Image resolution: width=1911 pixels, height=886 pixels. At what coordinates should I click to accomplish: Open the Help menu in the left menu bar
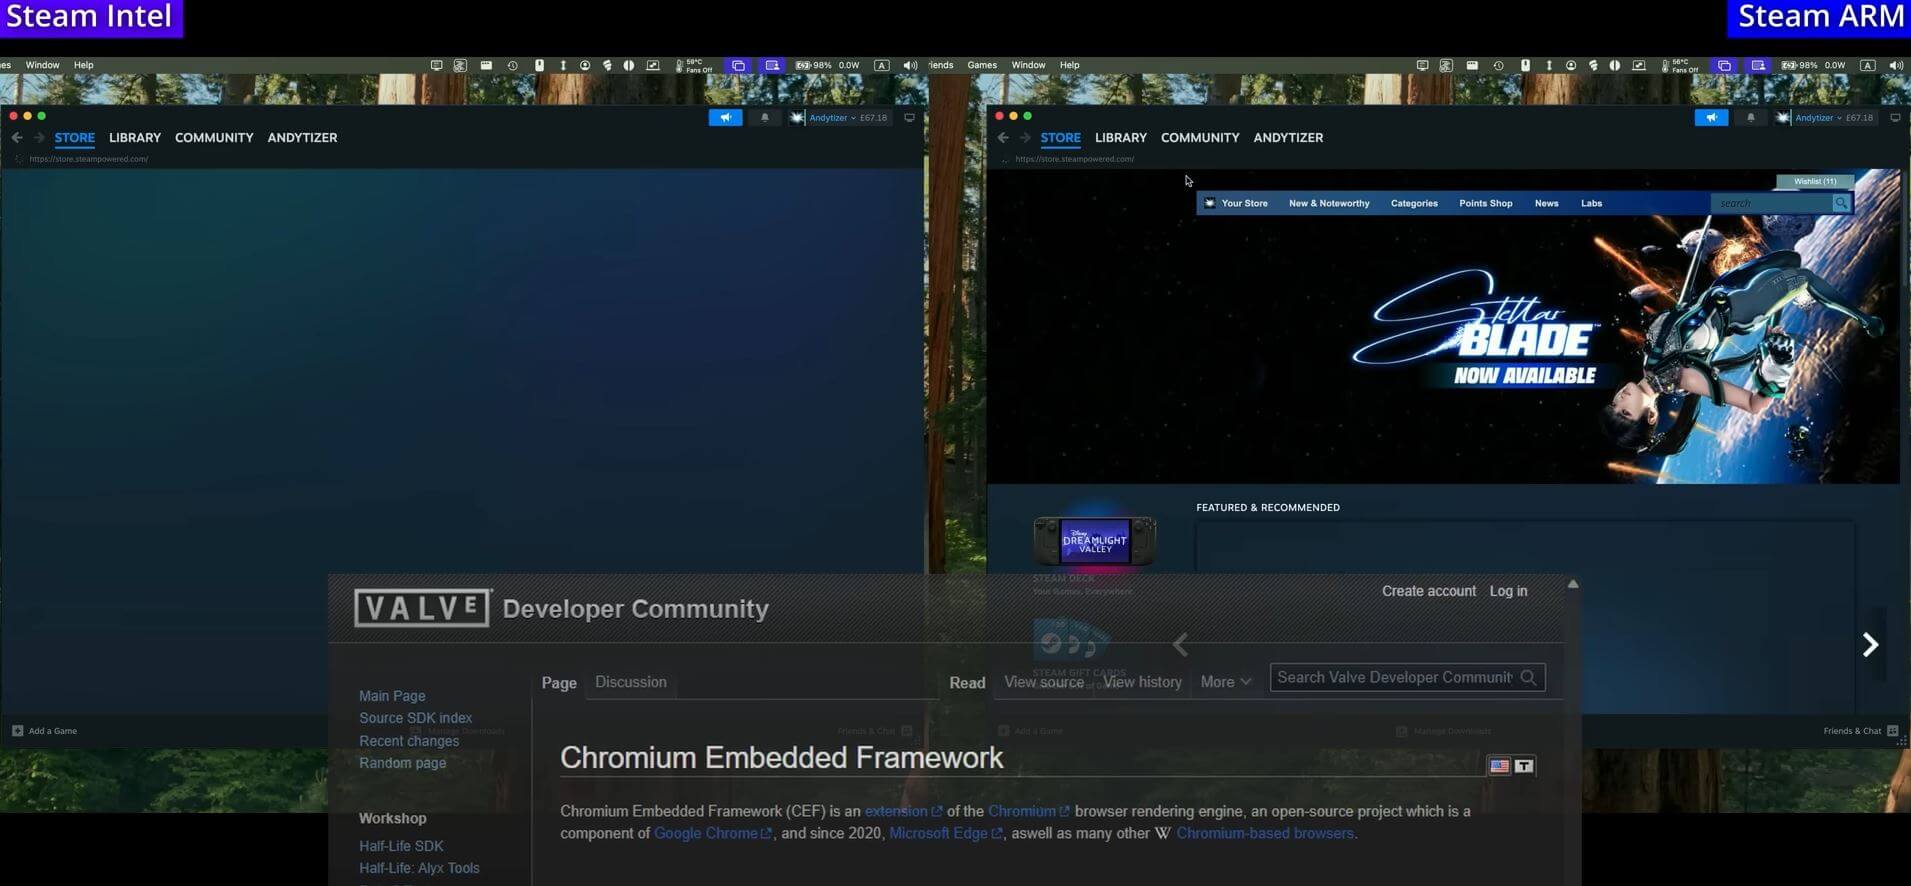(x=84, y=65)
